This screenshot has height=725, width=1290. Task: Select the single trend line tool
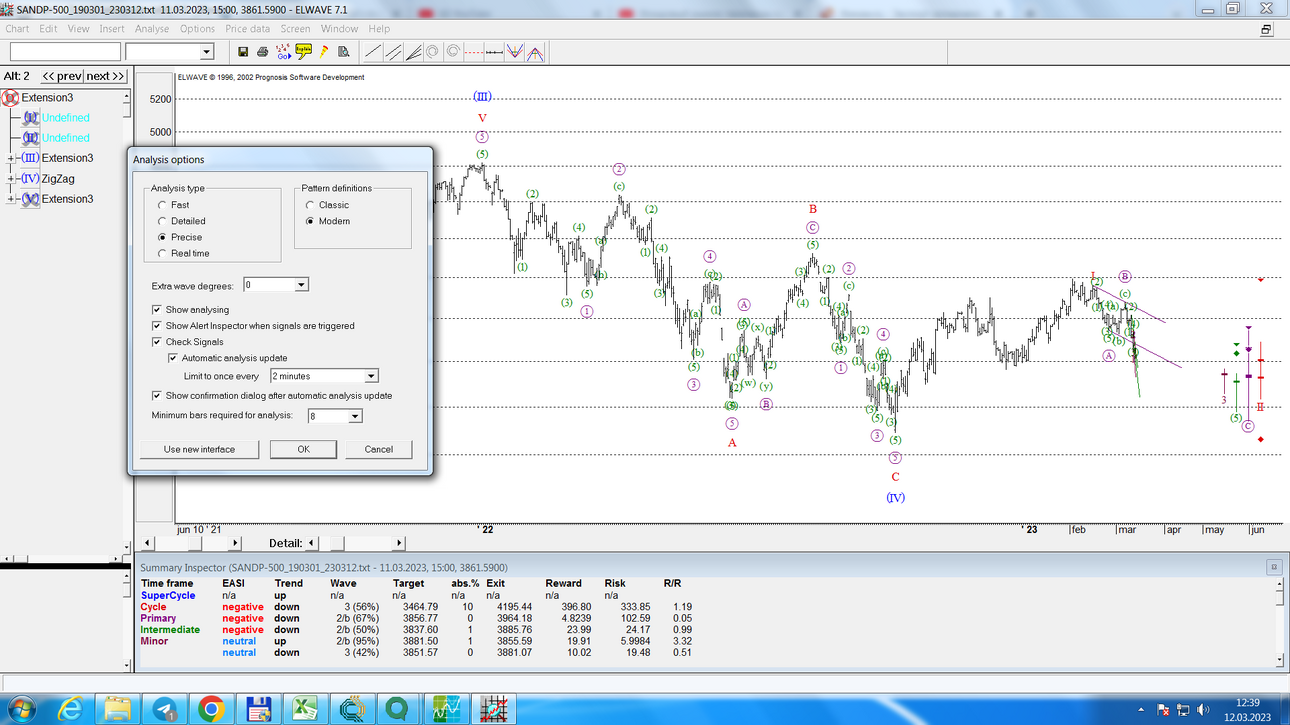pyautogui.click(x=373, y=52)
